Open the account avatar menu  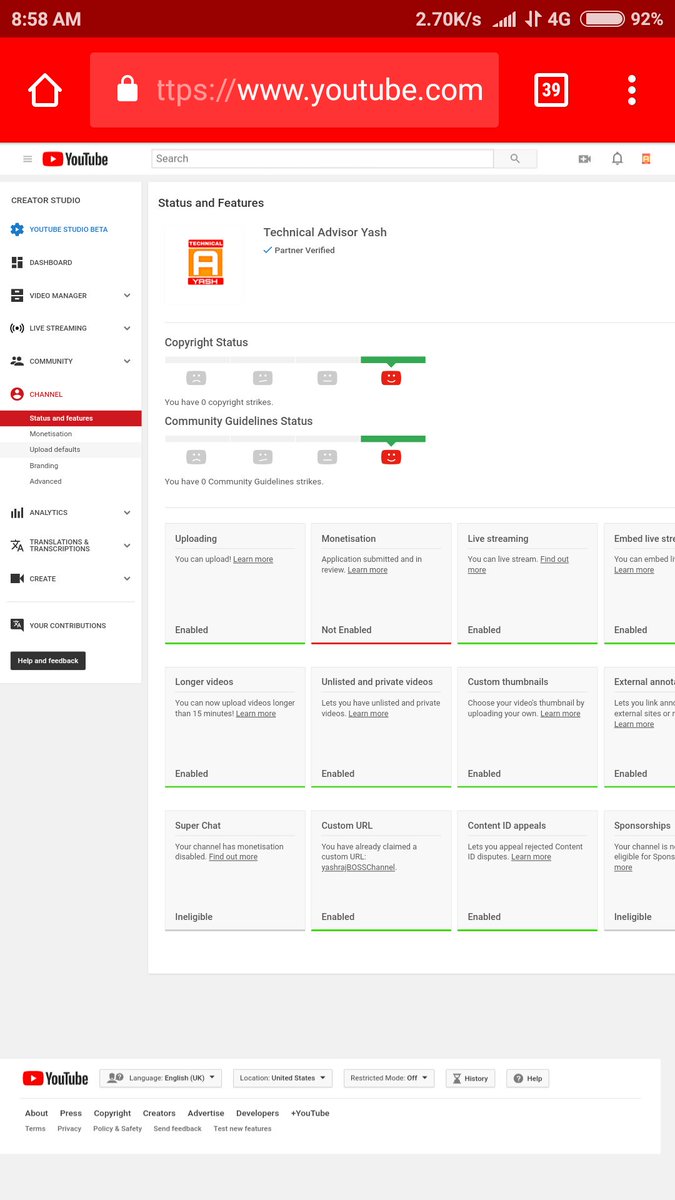tap(646, 159)
